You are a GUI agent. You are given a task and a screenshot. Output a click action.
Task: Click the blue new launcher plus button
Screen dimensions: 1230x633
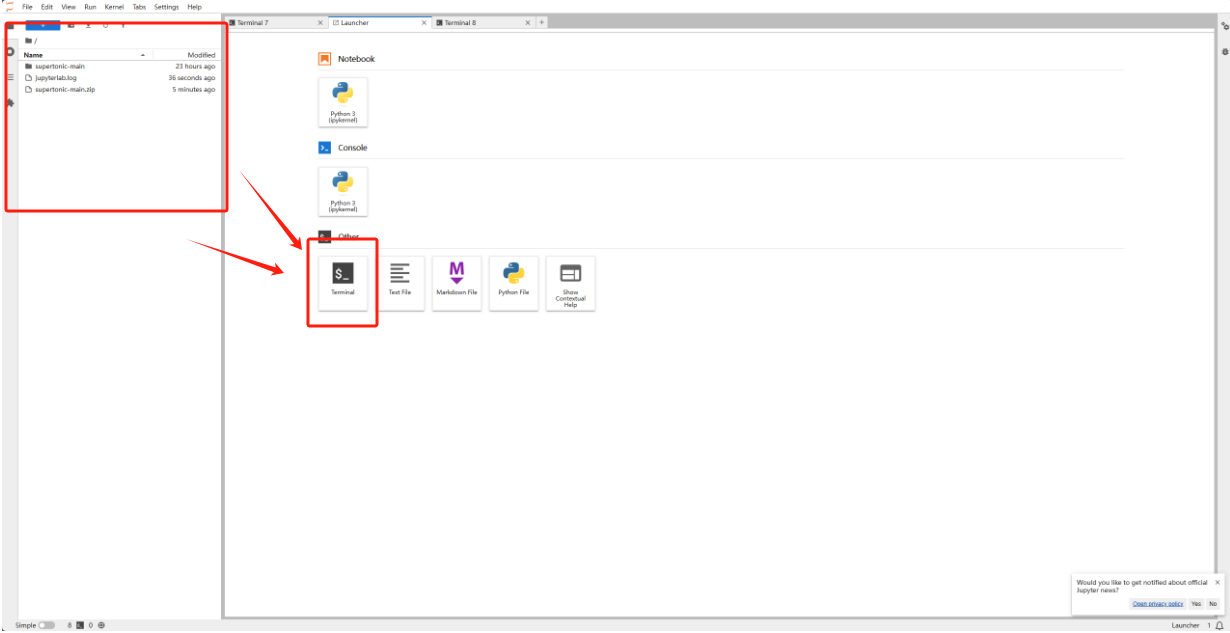click(x=43, y=25)
